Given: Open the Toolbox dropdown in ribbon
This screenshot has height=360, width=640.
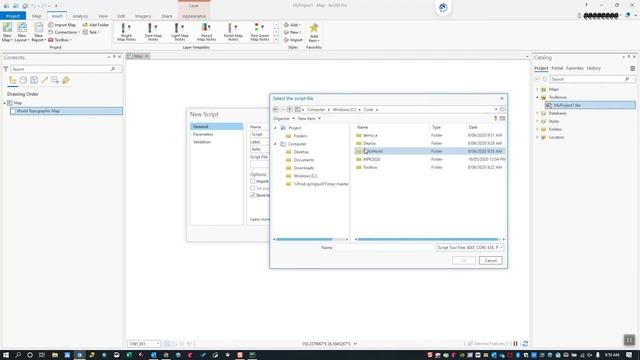Looking at the screenshot, I should 60,40.
